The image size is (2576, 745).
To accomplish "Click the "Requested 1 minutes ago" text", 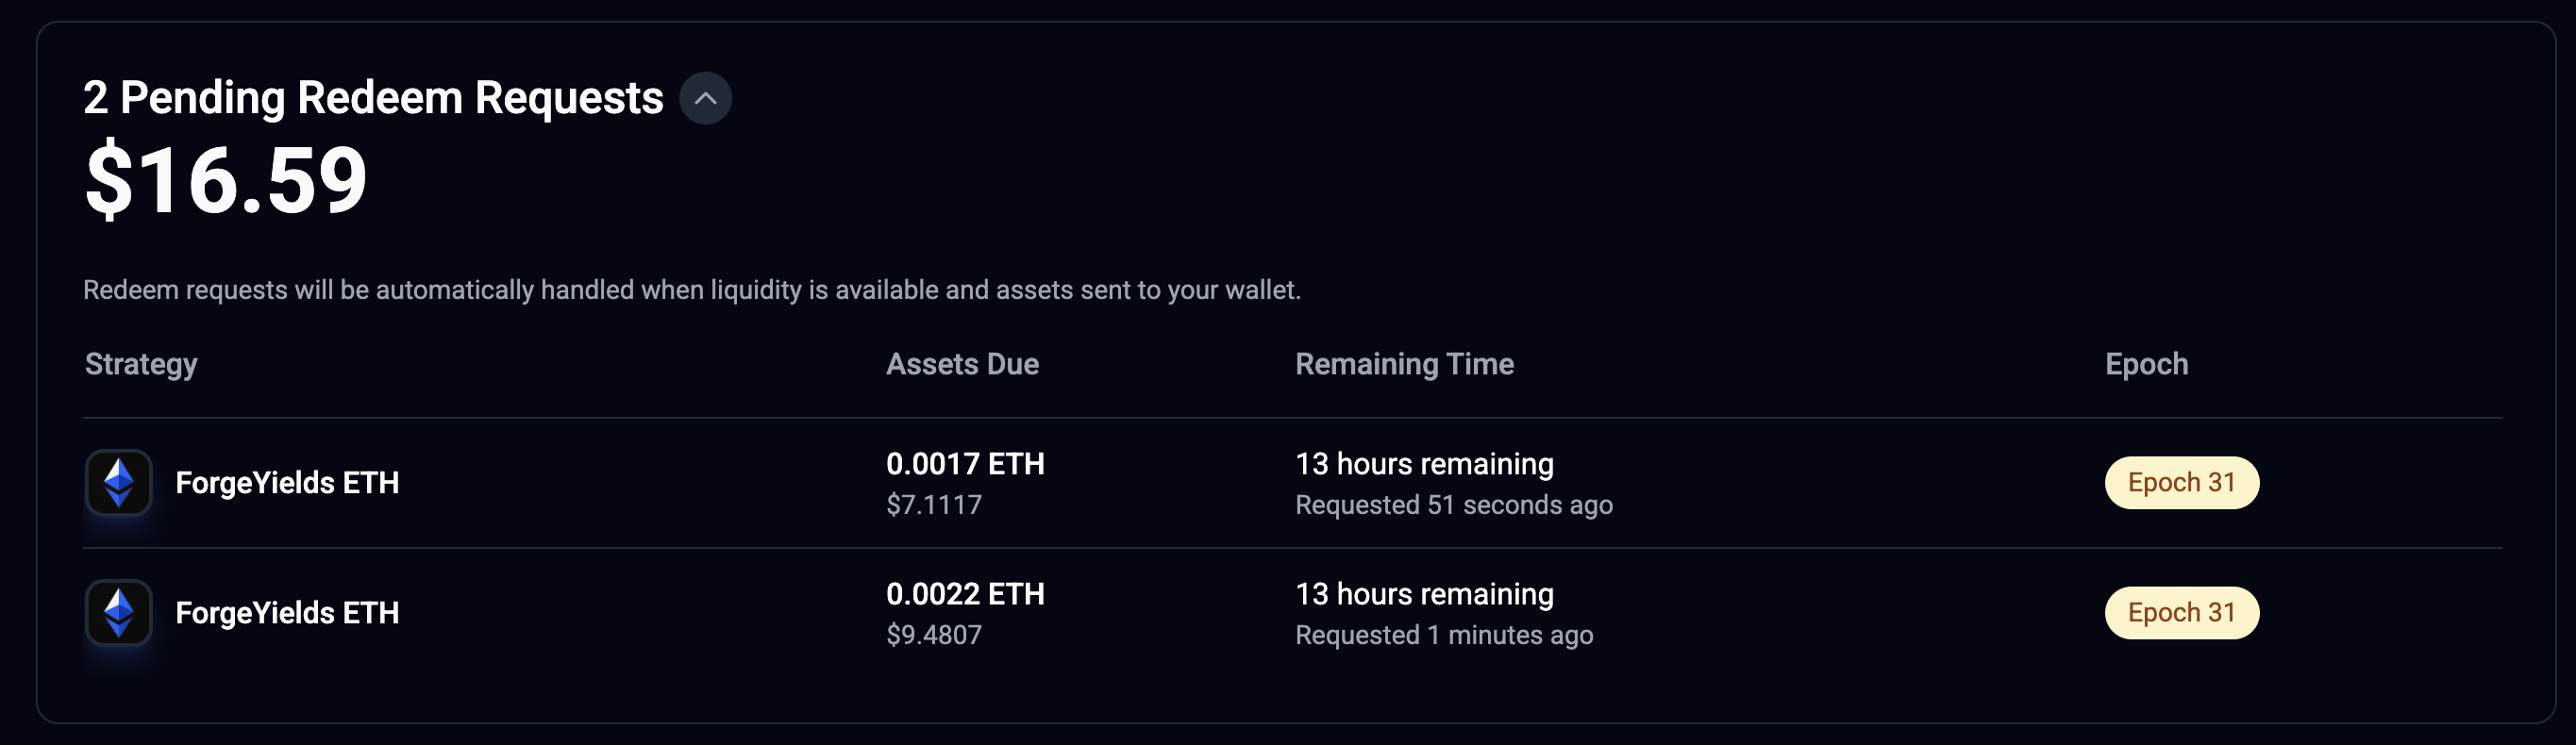I will pos(1444,635).
